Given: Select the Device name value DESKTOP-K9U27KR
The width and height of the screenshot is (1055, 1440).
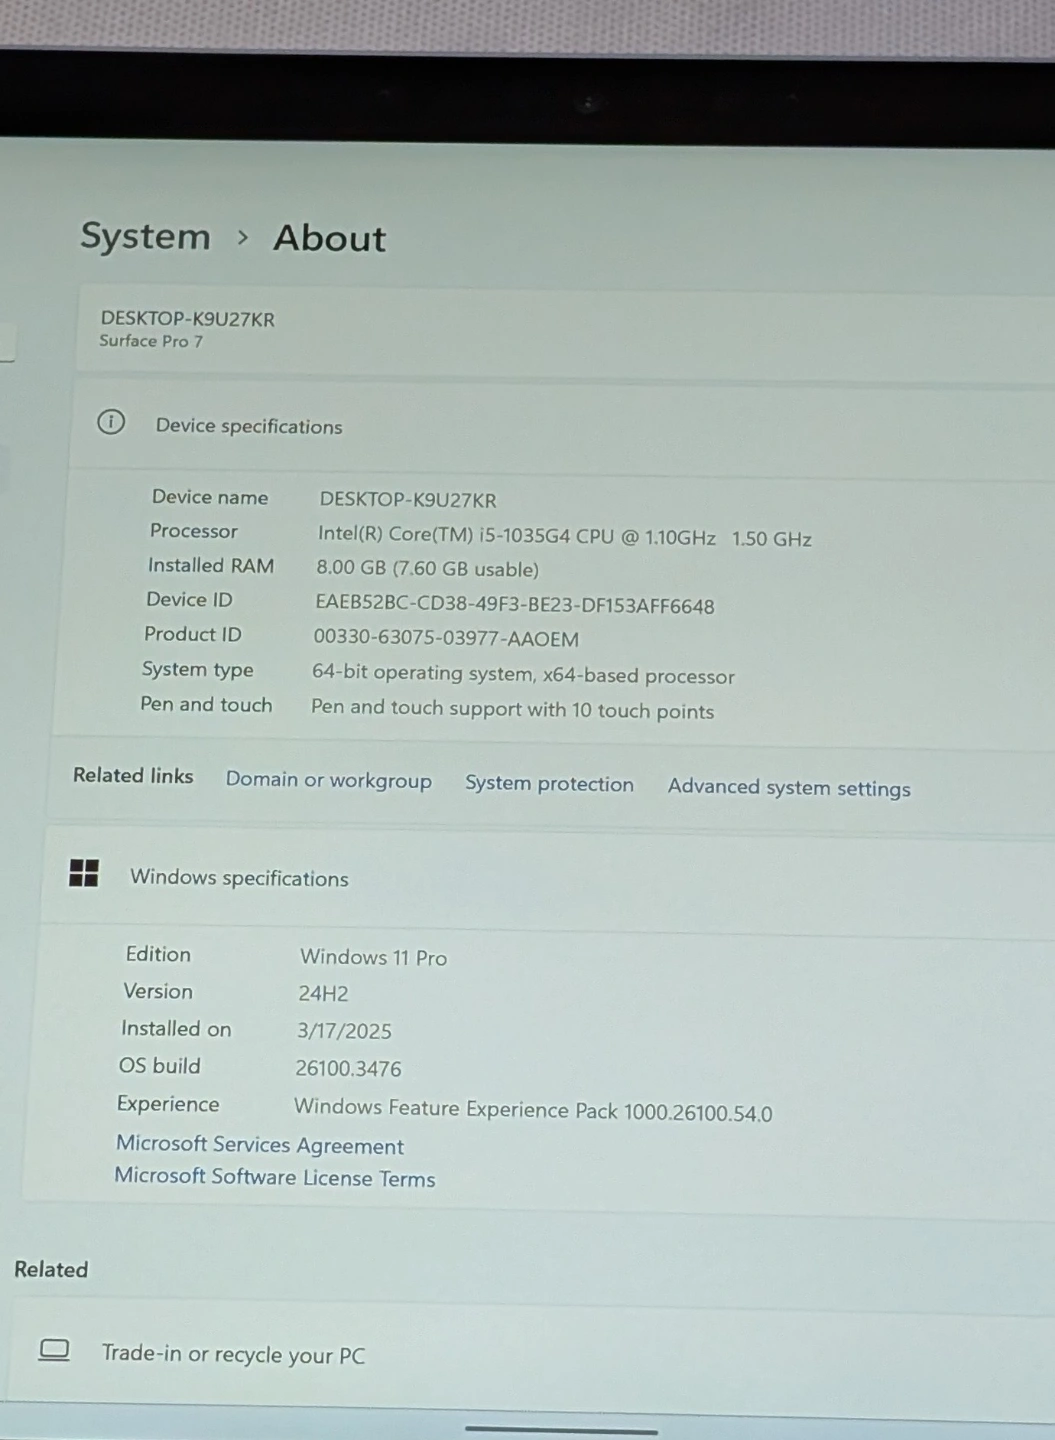Looking at the screenshot, I should (x=408, y=500).
